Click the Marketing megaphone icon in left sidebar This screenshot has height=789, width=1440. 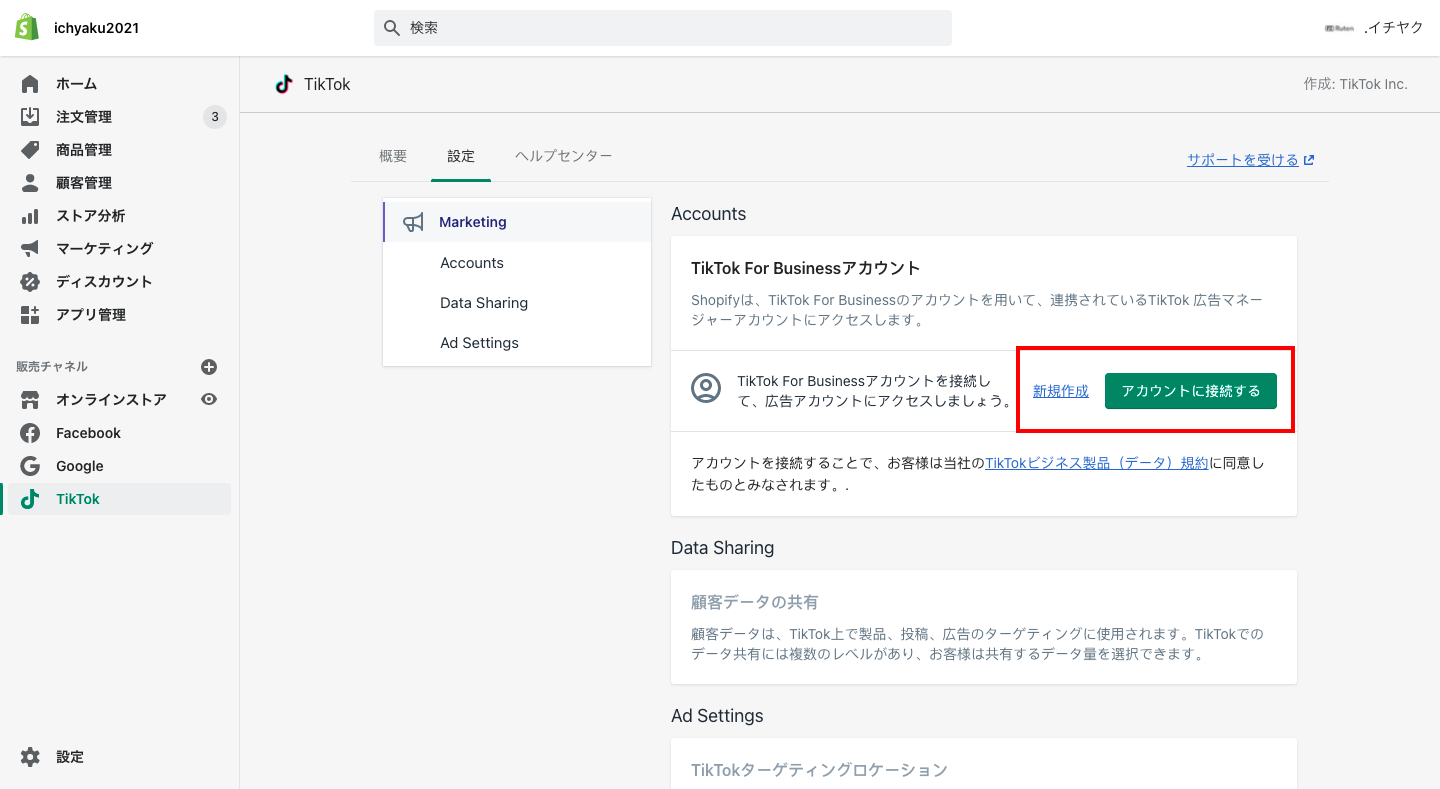tap(30, 248)
